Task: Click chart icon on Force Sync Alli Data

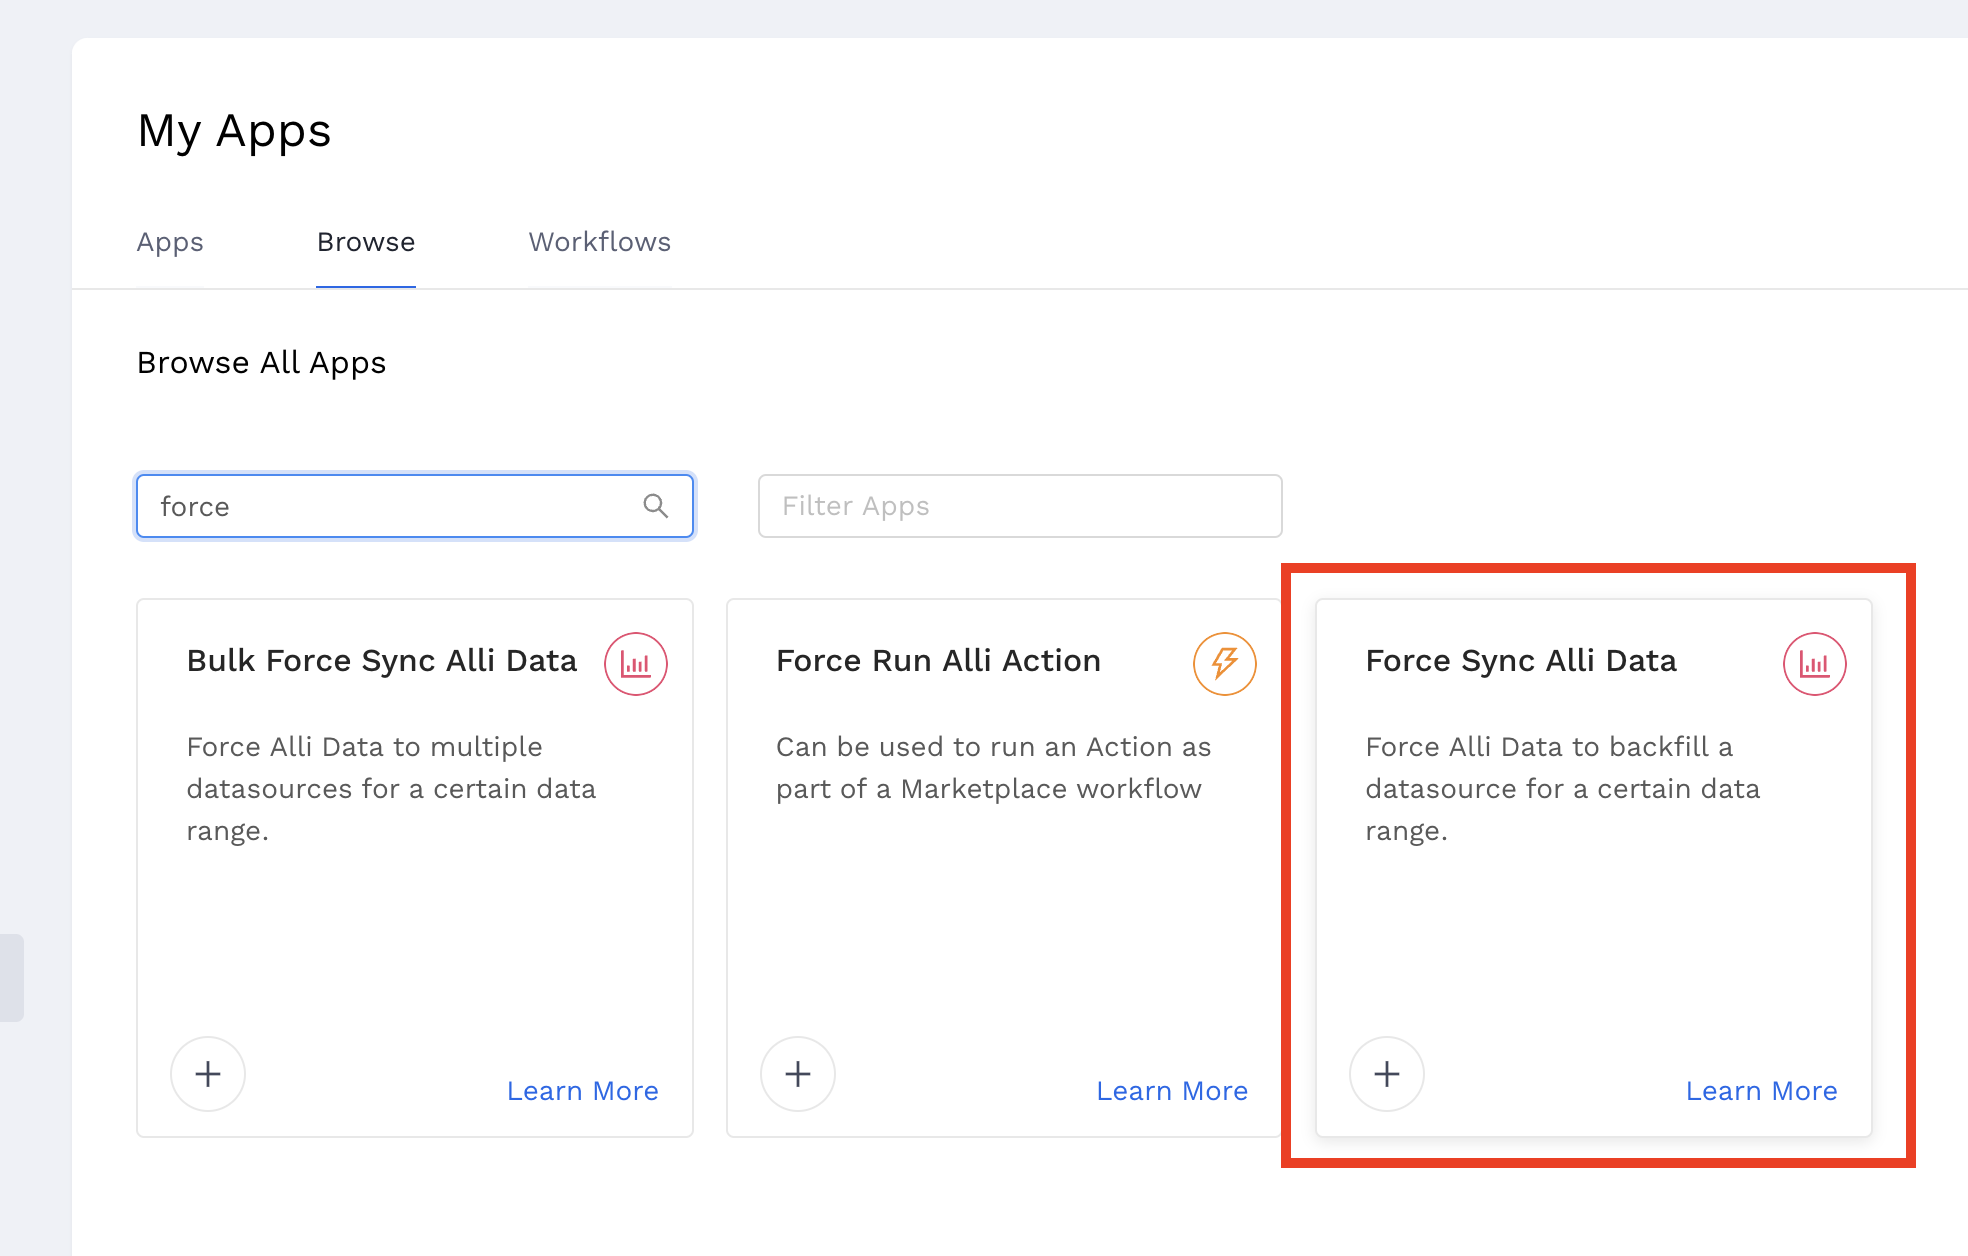Action: 1814,663
